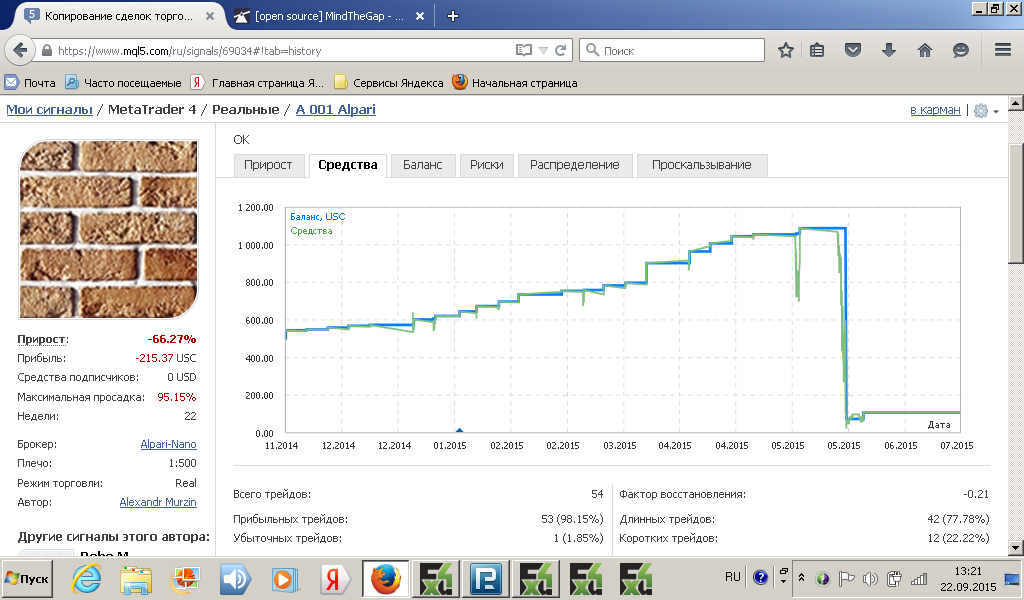Viewport: 1024px width, 600px height.
Task: Open the Alpari-Nano broker link
Action: [168, 444]
